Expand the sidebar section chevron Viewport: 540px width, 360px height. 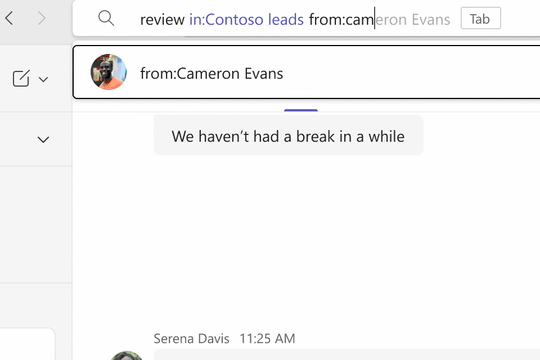pyautogui.click(x=43, y=140)
